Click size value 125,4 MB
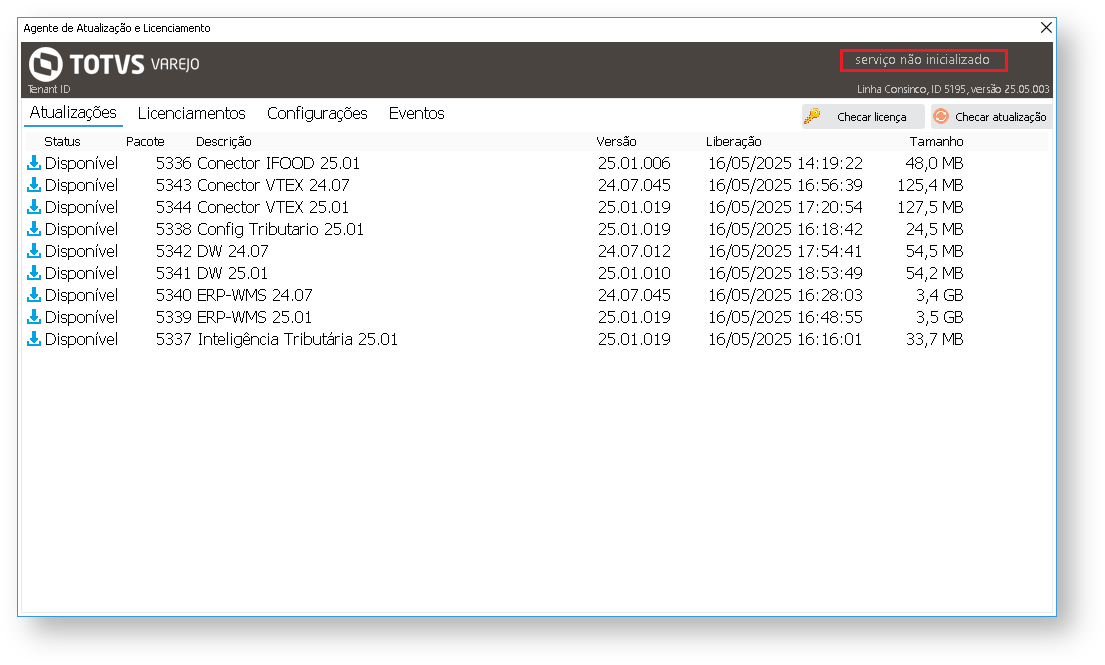The width and height of the screenshot is (1105, 665). coord(930,185)
